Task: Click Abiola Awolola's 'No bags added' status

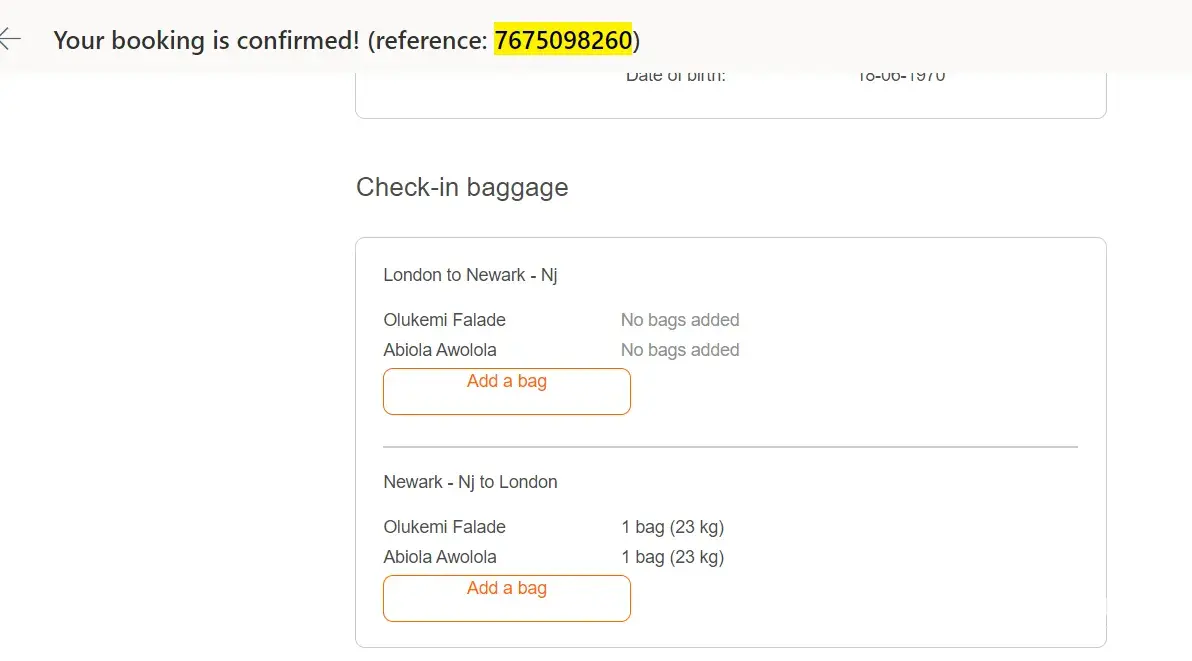Action: click(680, 350)
